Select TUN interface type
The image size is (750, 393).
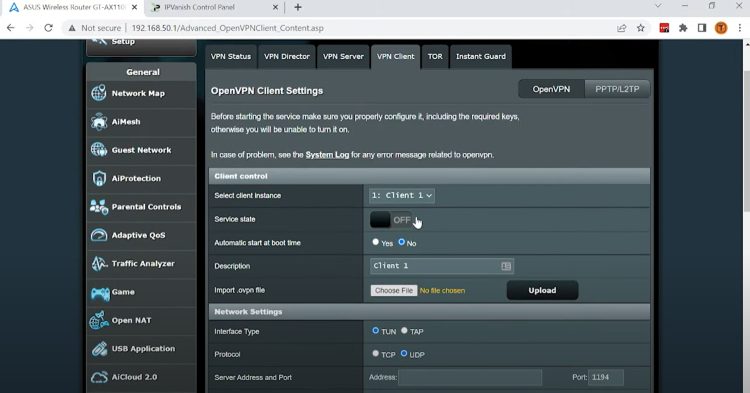click(x=375, y=330)
